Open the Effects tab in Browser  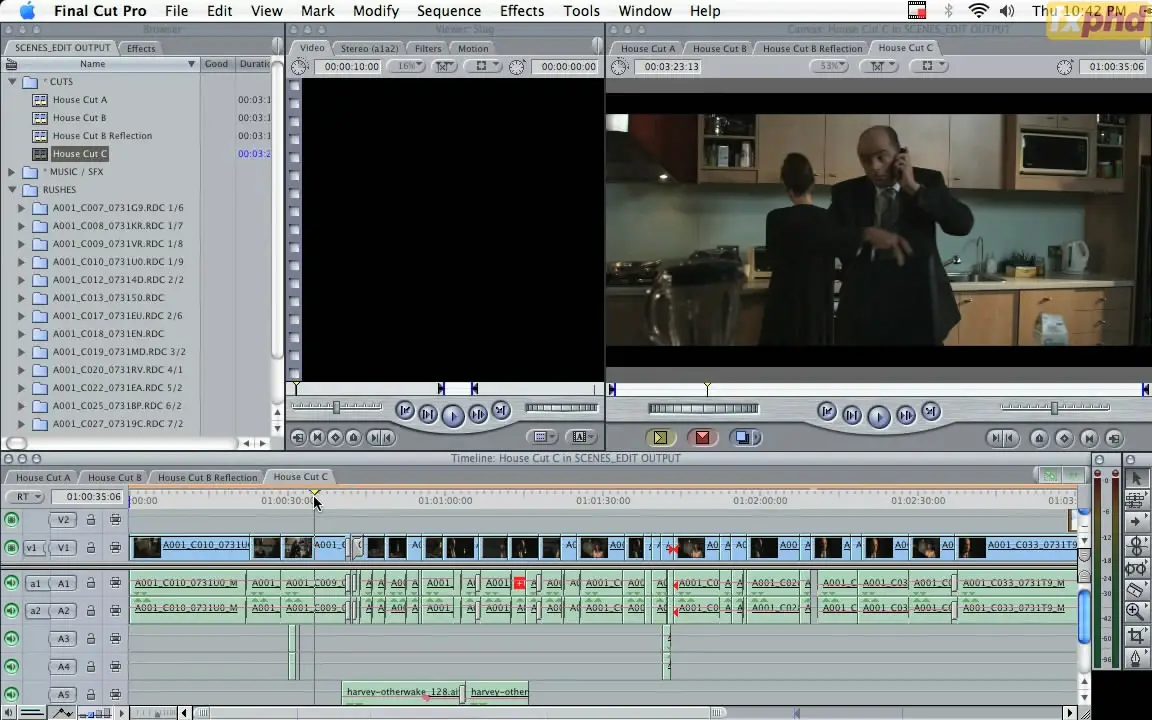[141, 48]
